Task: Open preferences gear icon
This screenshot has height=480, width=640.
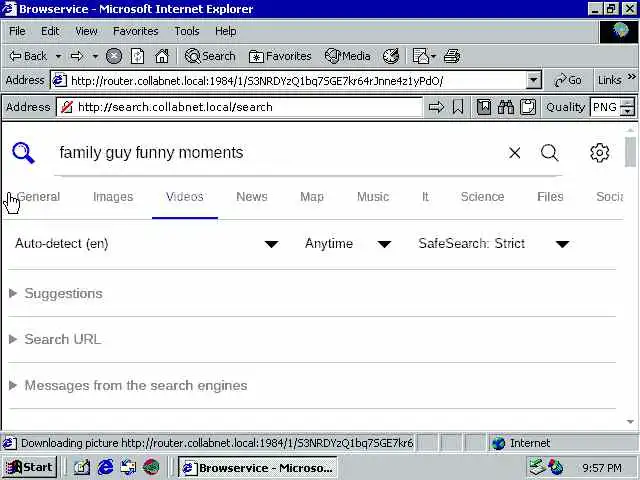Action: coord(600,153)
